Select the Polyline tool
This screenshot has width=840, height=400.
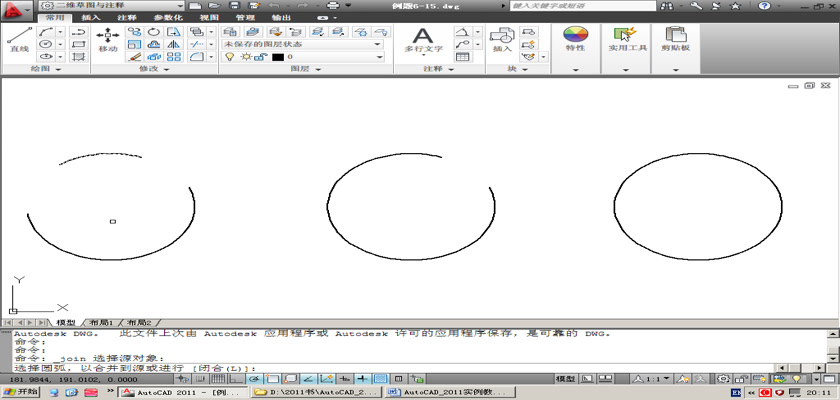point(78,32)
